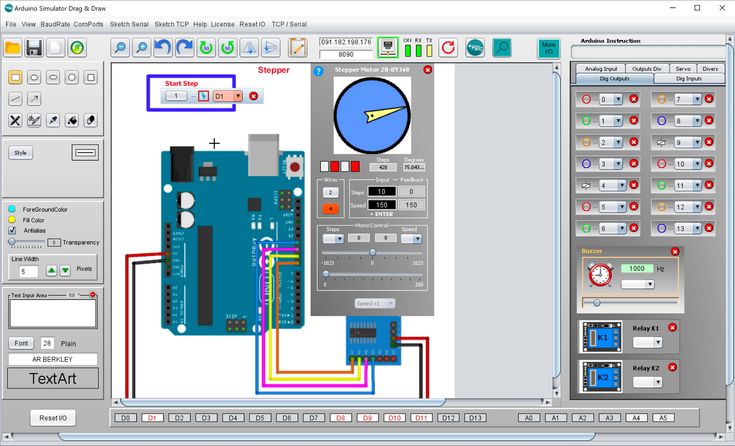Click the blue undo arrow
The image size is (735, 446).
coord(163,47)
